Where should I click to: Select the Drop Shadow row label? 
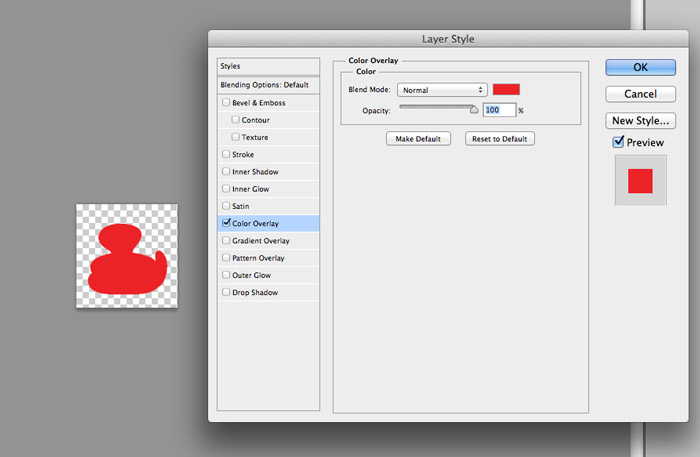click(255, 292)
